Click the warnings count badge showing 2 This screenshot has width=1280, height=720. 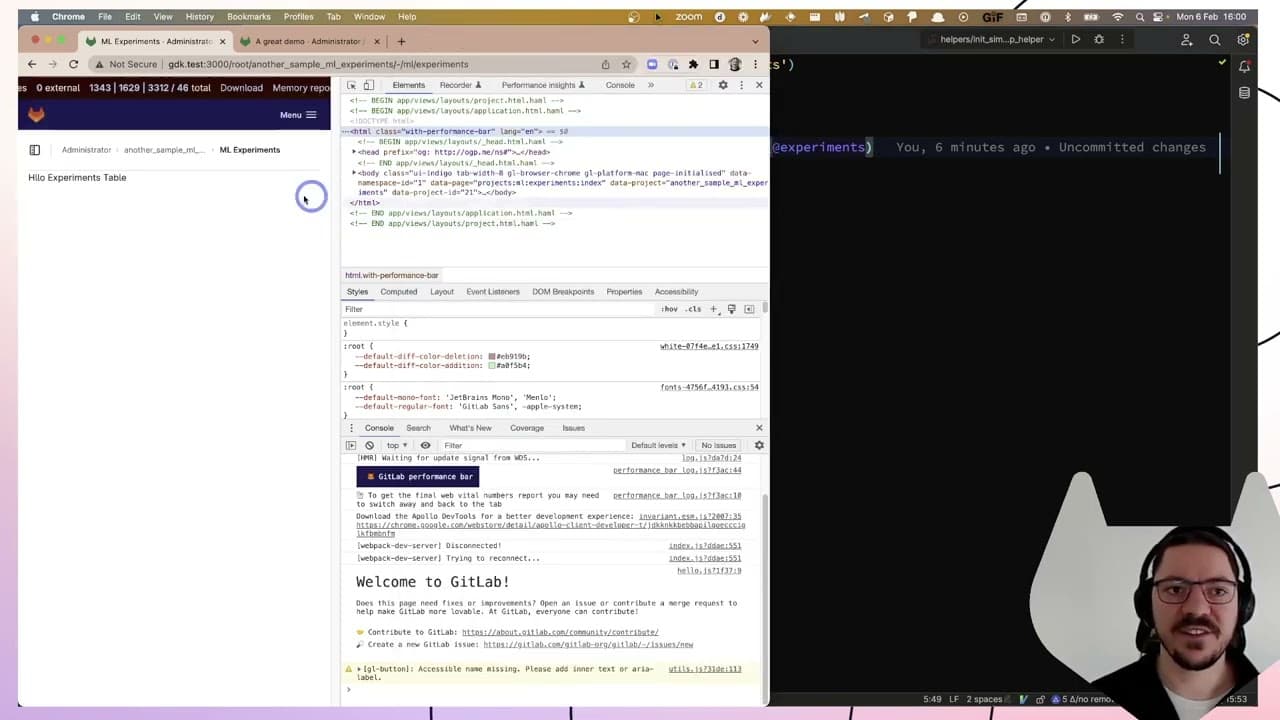(695, 85)
